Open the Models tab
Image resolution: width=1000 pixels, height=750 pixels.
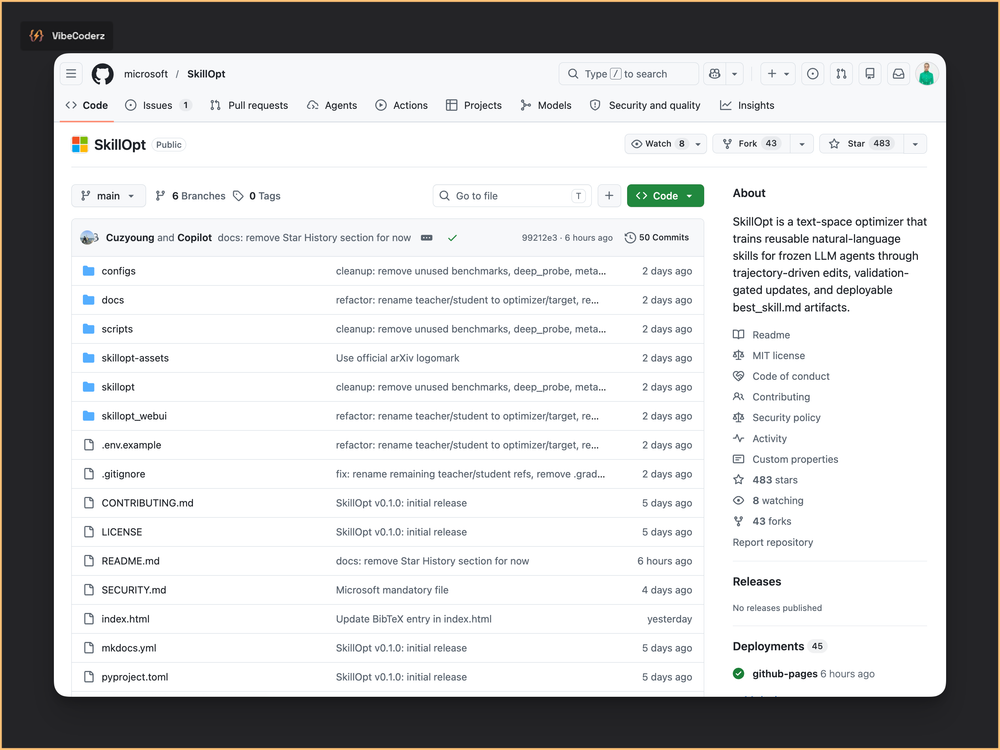click(546, 105)
